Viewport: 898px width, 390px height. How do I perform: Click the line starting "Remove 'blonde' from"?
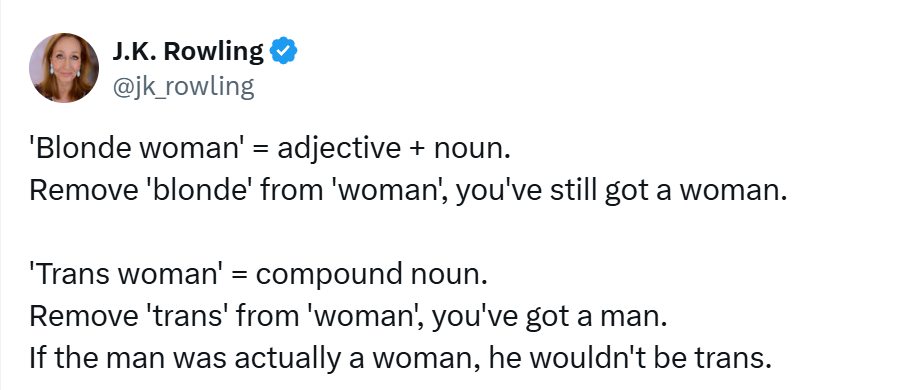click(408, 191)
